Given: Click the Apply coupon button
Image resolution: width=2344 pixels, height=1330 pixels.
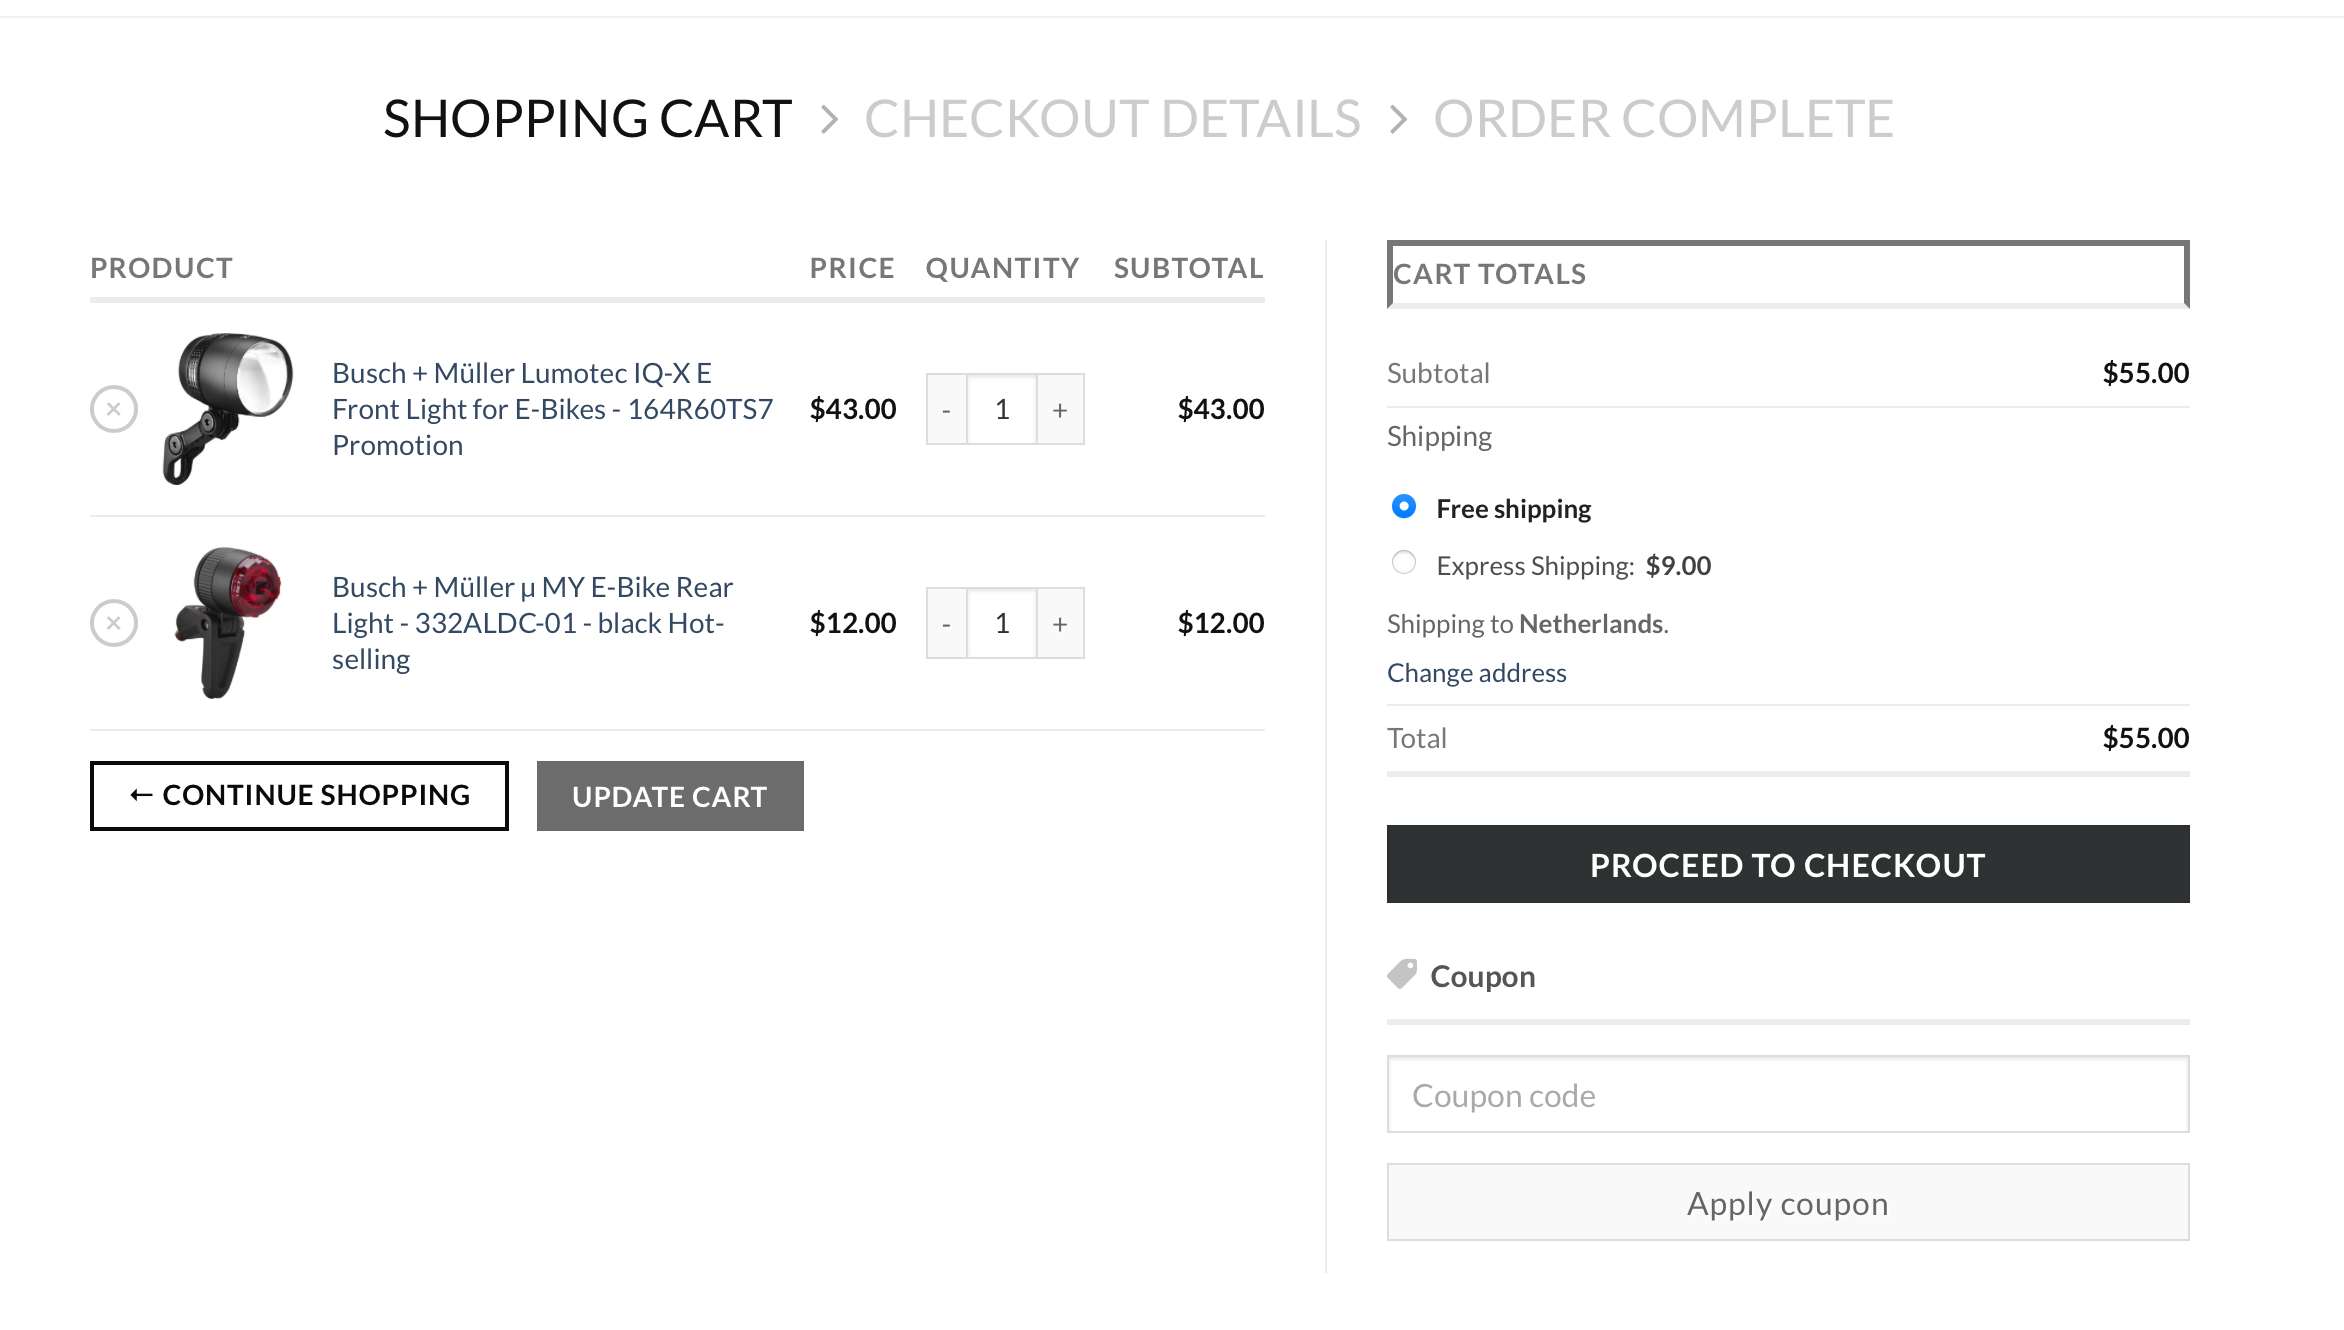Looking at the screenshot, I should [1787, 1203].
